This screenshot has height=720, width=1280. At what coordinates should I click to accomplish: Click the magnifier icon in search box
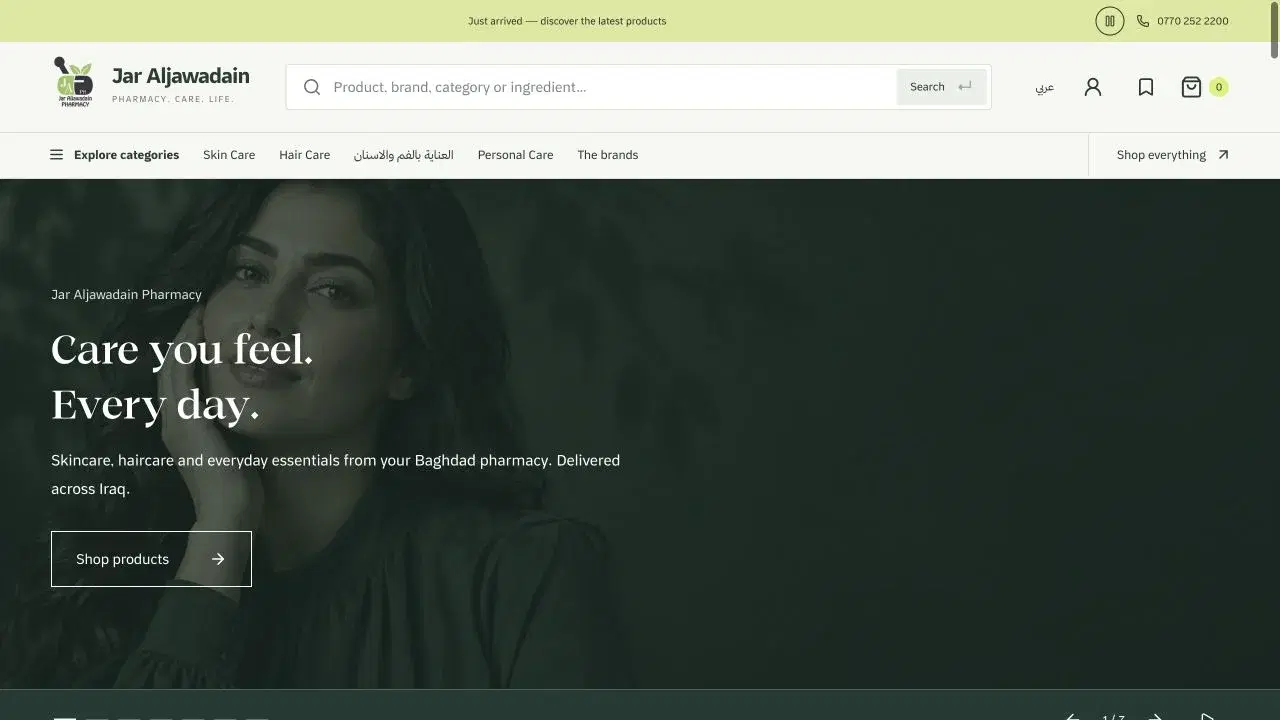(x=312, y=87)
